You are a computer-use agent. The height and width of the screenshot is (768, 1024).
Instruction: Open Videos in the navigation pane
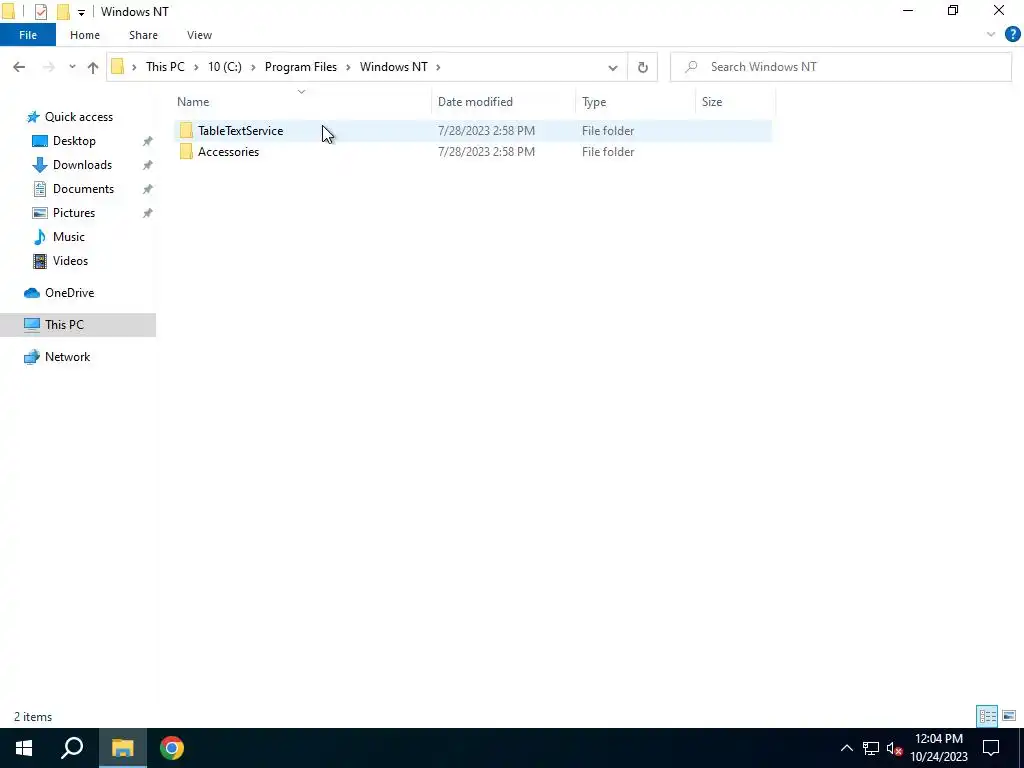tap(70, 261)
